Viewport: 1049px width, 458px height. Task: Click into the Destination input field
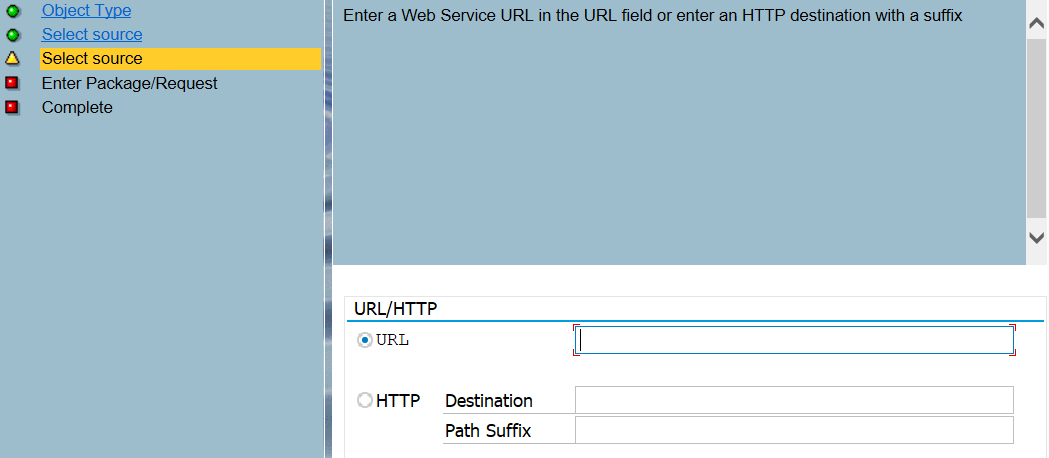tap(794, 400)
